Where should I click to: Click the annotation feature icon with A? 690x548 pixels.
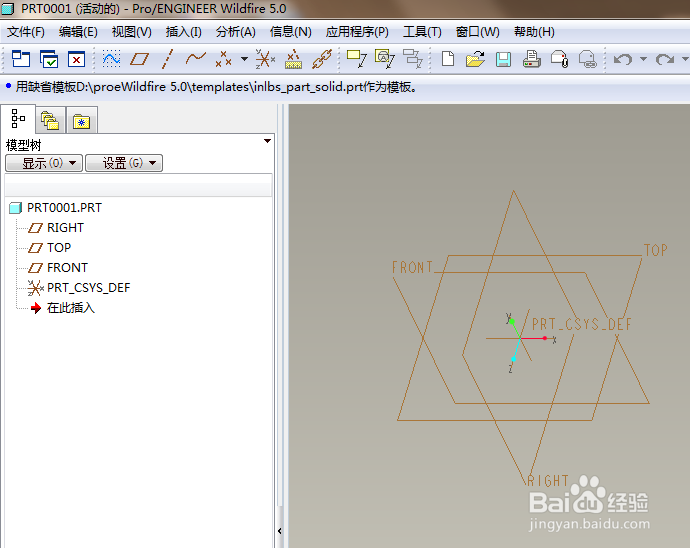pos(385,59)
